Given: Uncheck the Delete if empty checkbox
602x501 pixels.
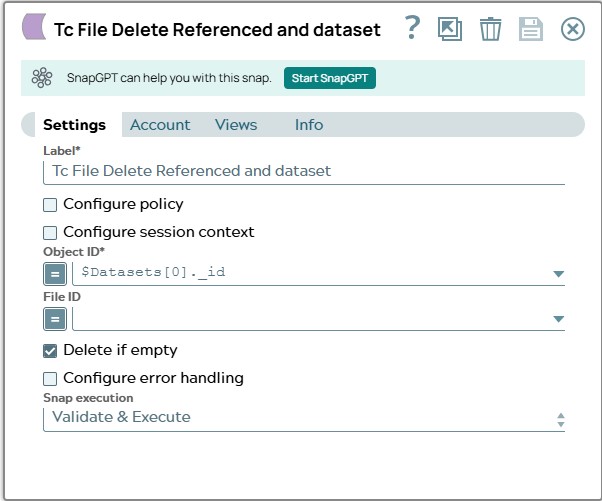Looking at the screenshot, I should click(50, 351).
